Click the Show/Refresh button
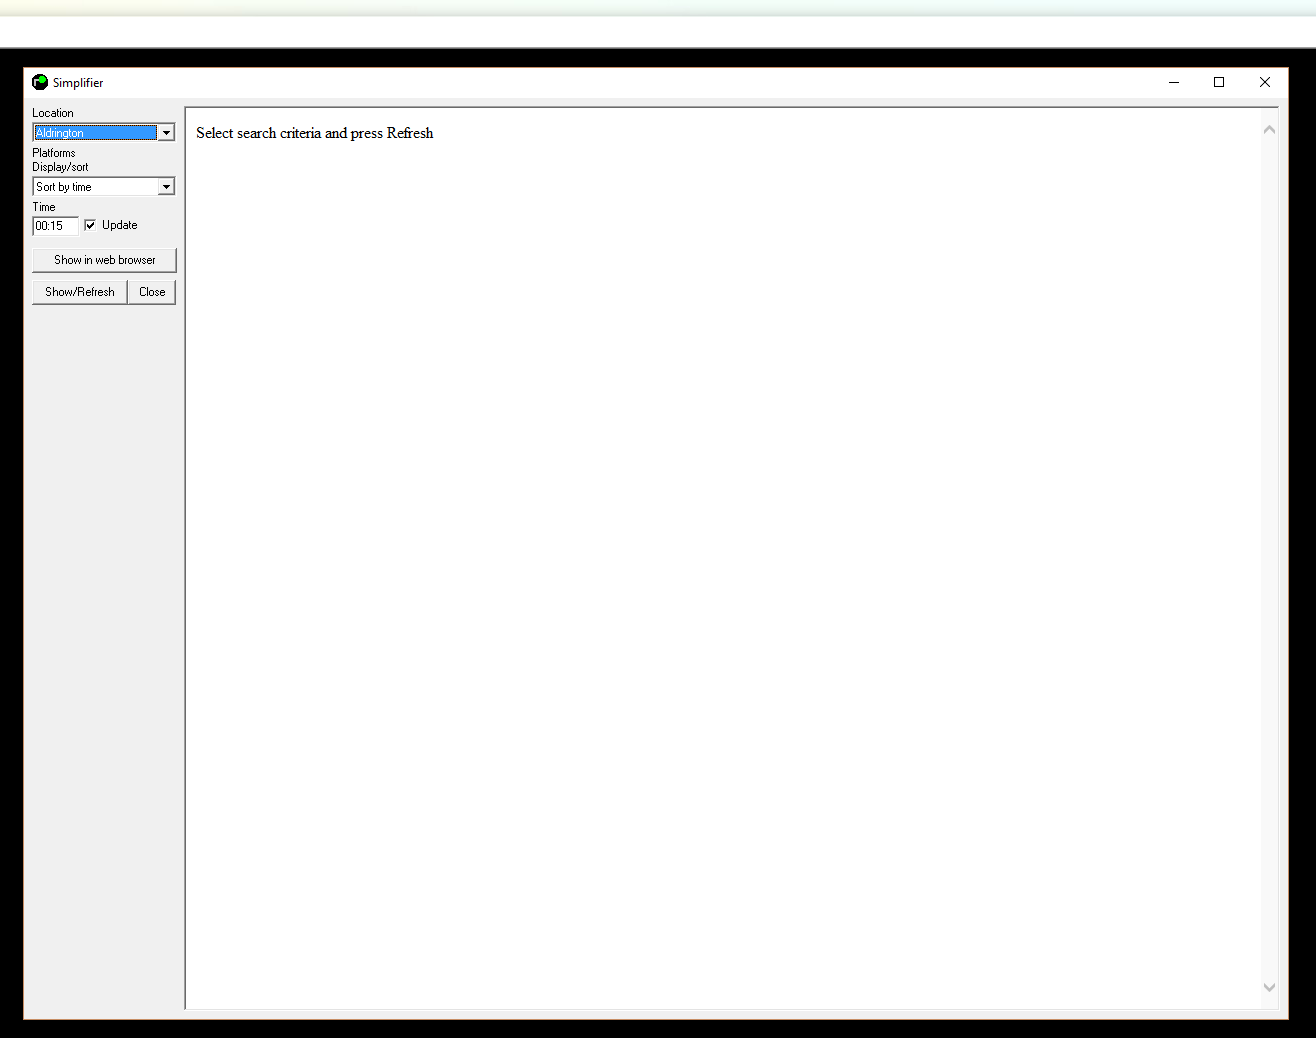The width and height of the screenshot is (1316, 1038). pos(80,292)
